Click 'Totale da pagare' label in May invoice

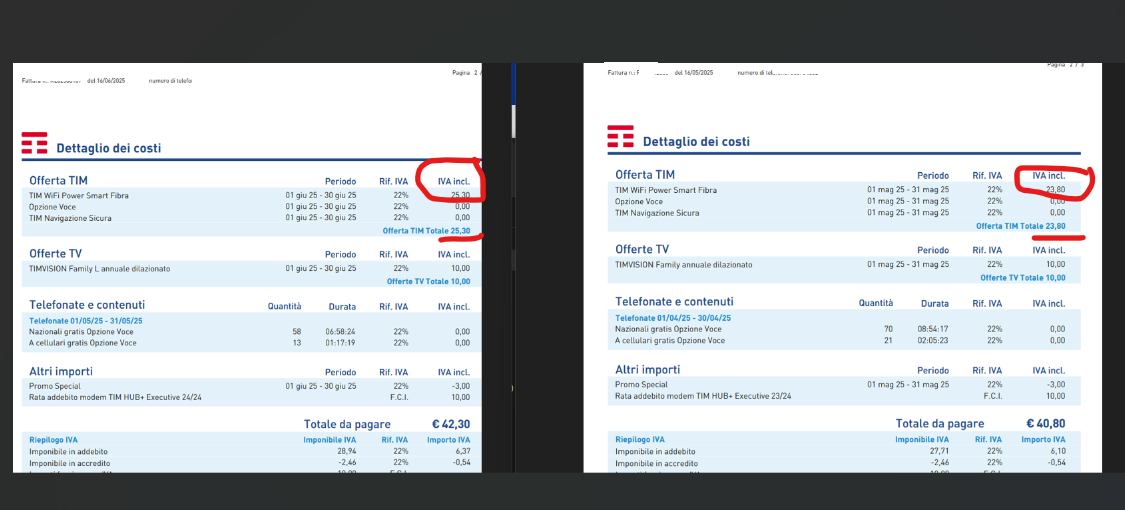[940, 423]
